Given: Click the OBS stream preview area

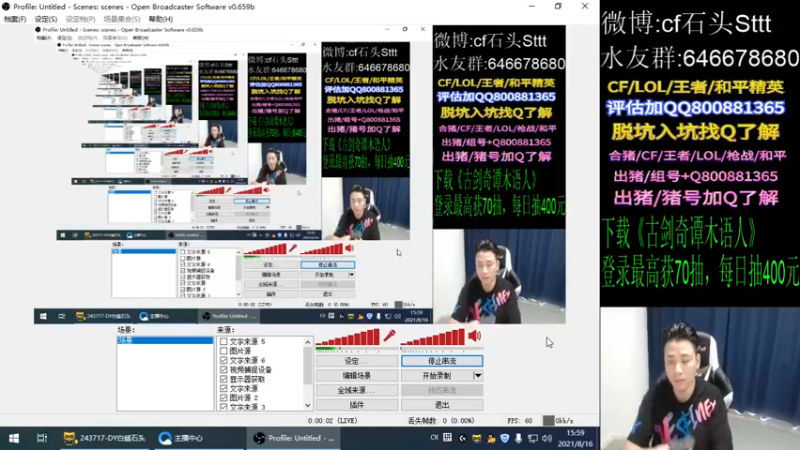Looking at the screenshot, I should point(300,174).
